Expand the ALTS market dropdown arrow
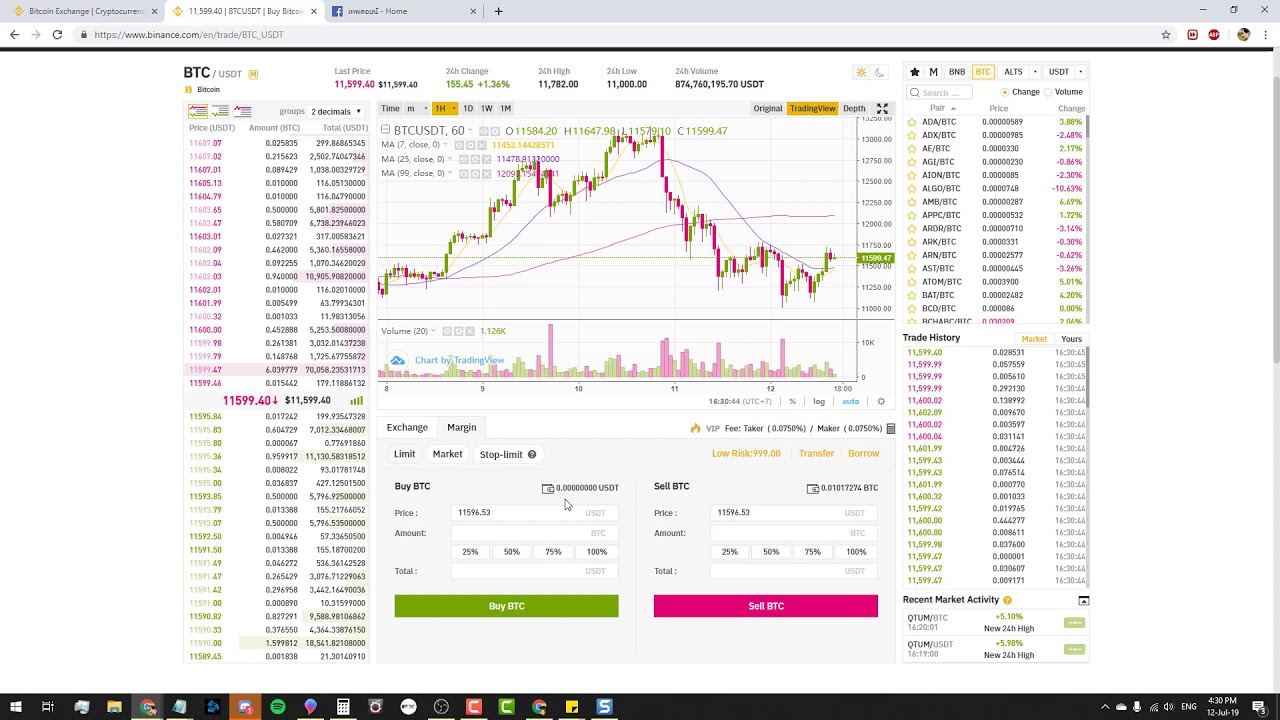Screen dimensions: 1280x720 1035,72
